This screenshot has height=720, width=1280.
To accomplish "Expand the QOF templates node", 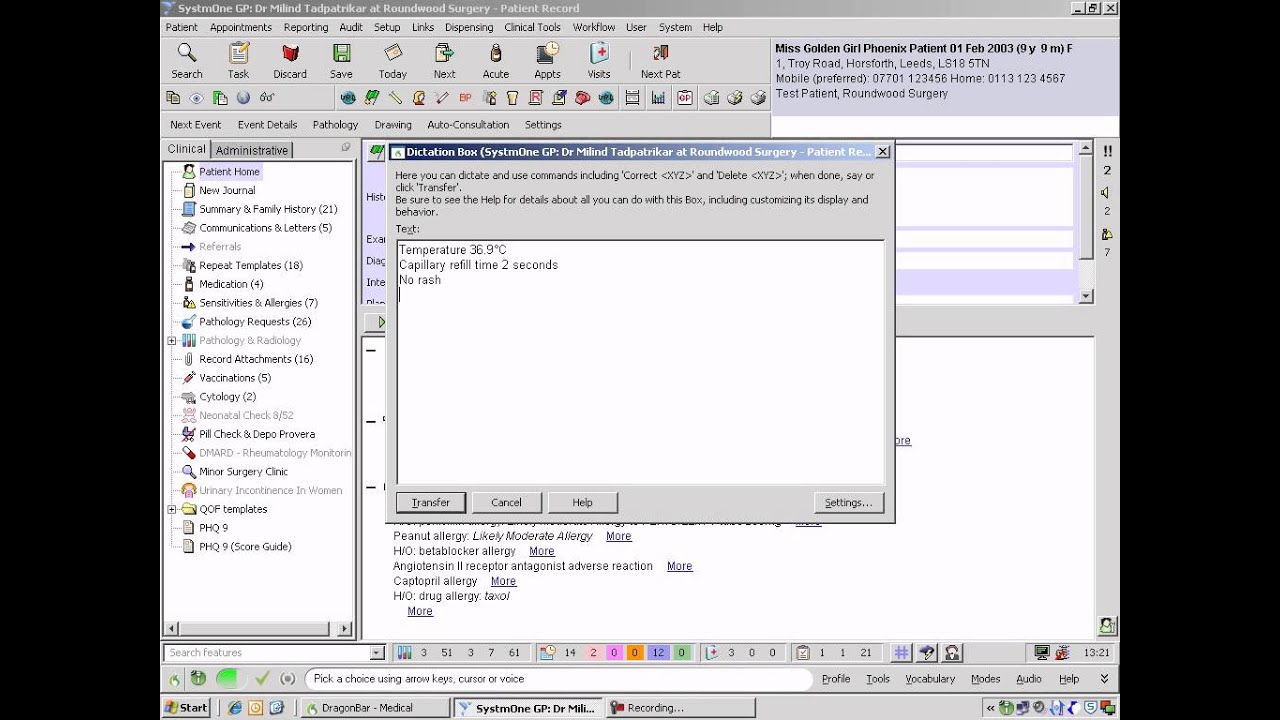I will tap(172, 510).
